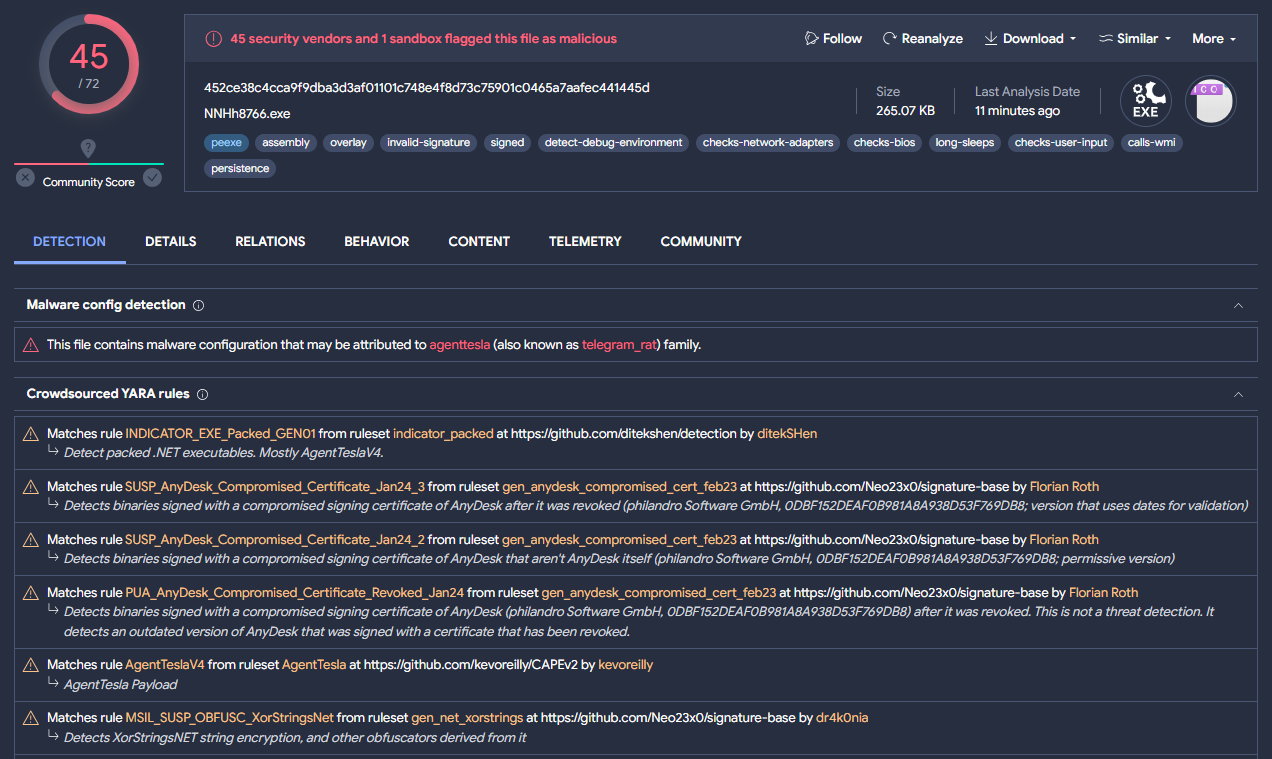The height and width of the screenshot is (759, 1272).
Task: Switch to the BEHAVIOR tab
Action: coord(376,241)
